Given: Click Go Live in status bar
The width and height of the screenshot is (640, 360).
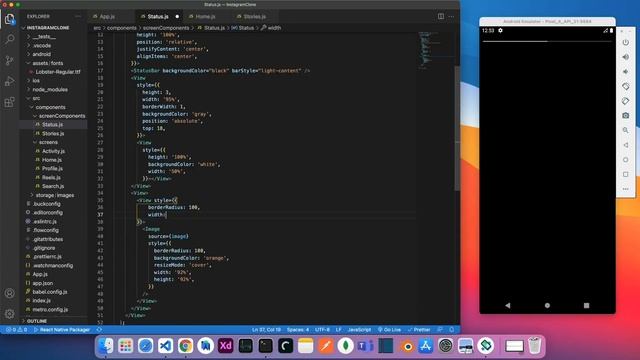Looking at the screenshot, I should pos(389,330).
